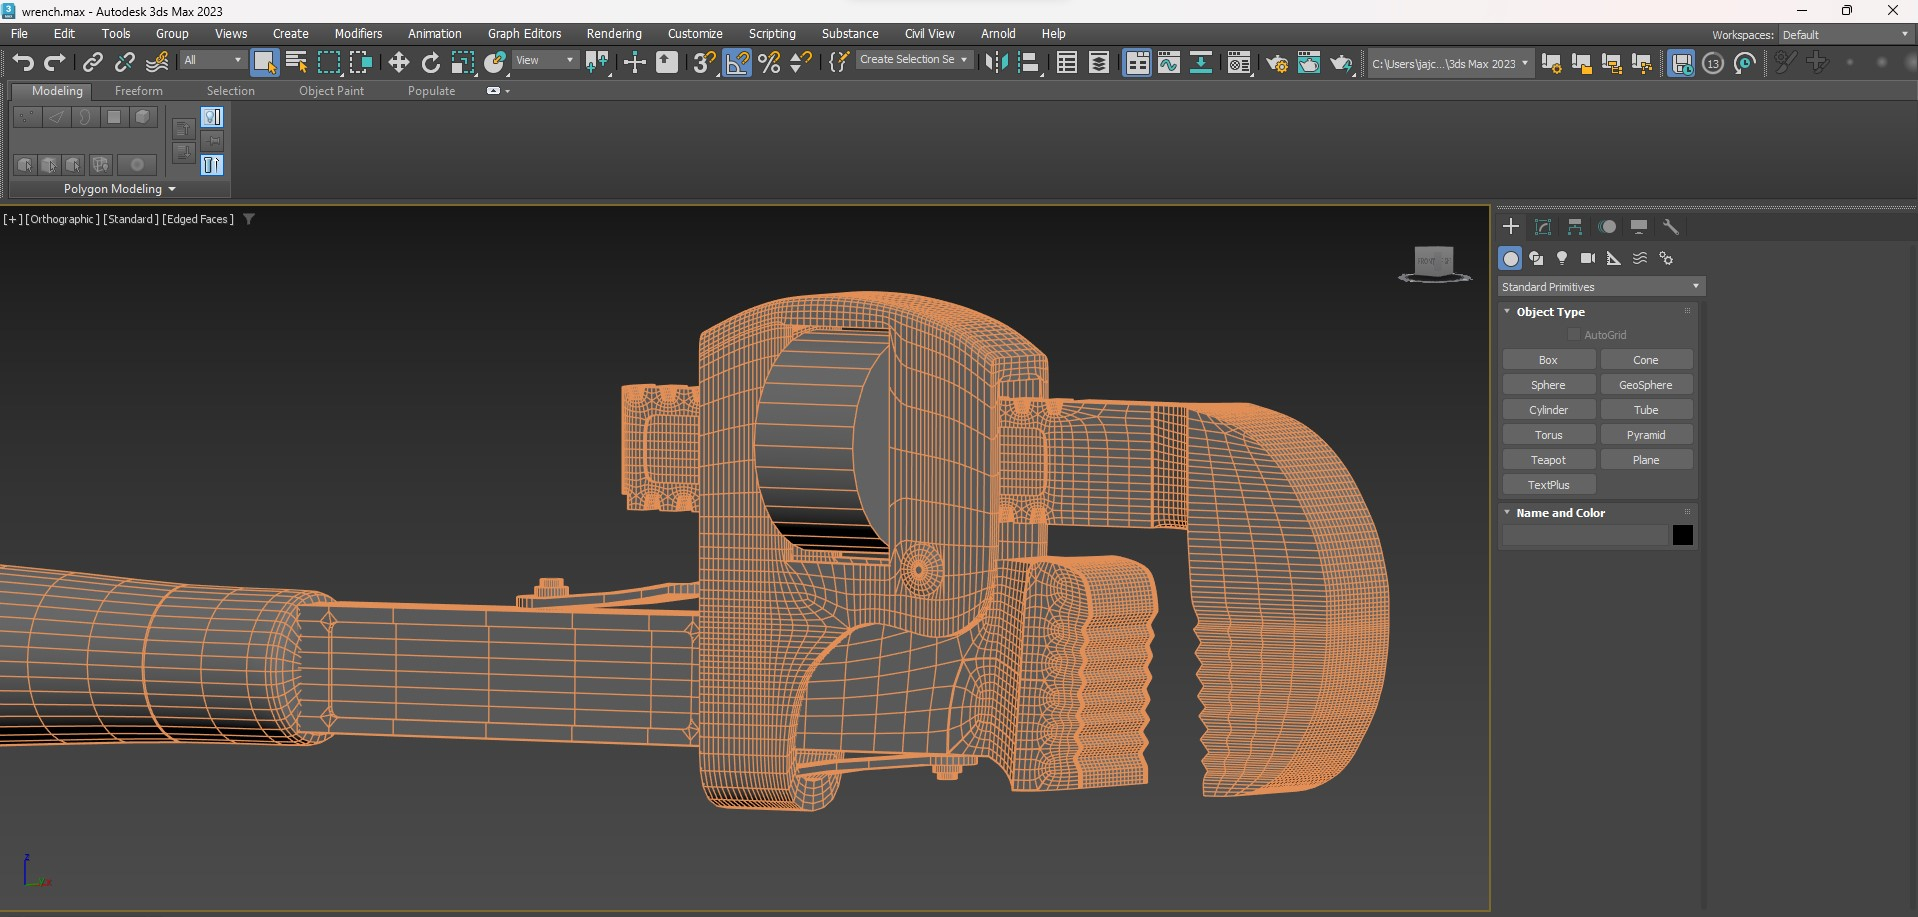The height and width of the screenshot is (917, 1918).
Task: Open the Utilities wrench panel icon
Action: point(1671,227)
